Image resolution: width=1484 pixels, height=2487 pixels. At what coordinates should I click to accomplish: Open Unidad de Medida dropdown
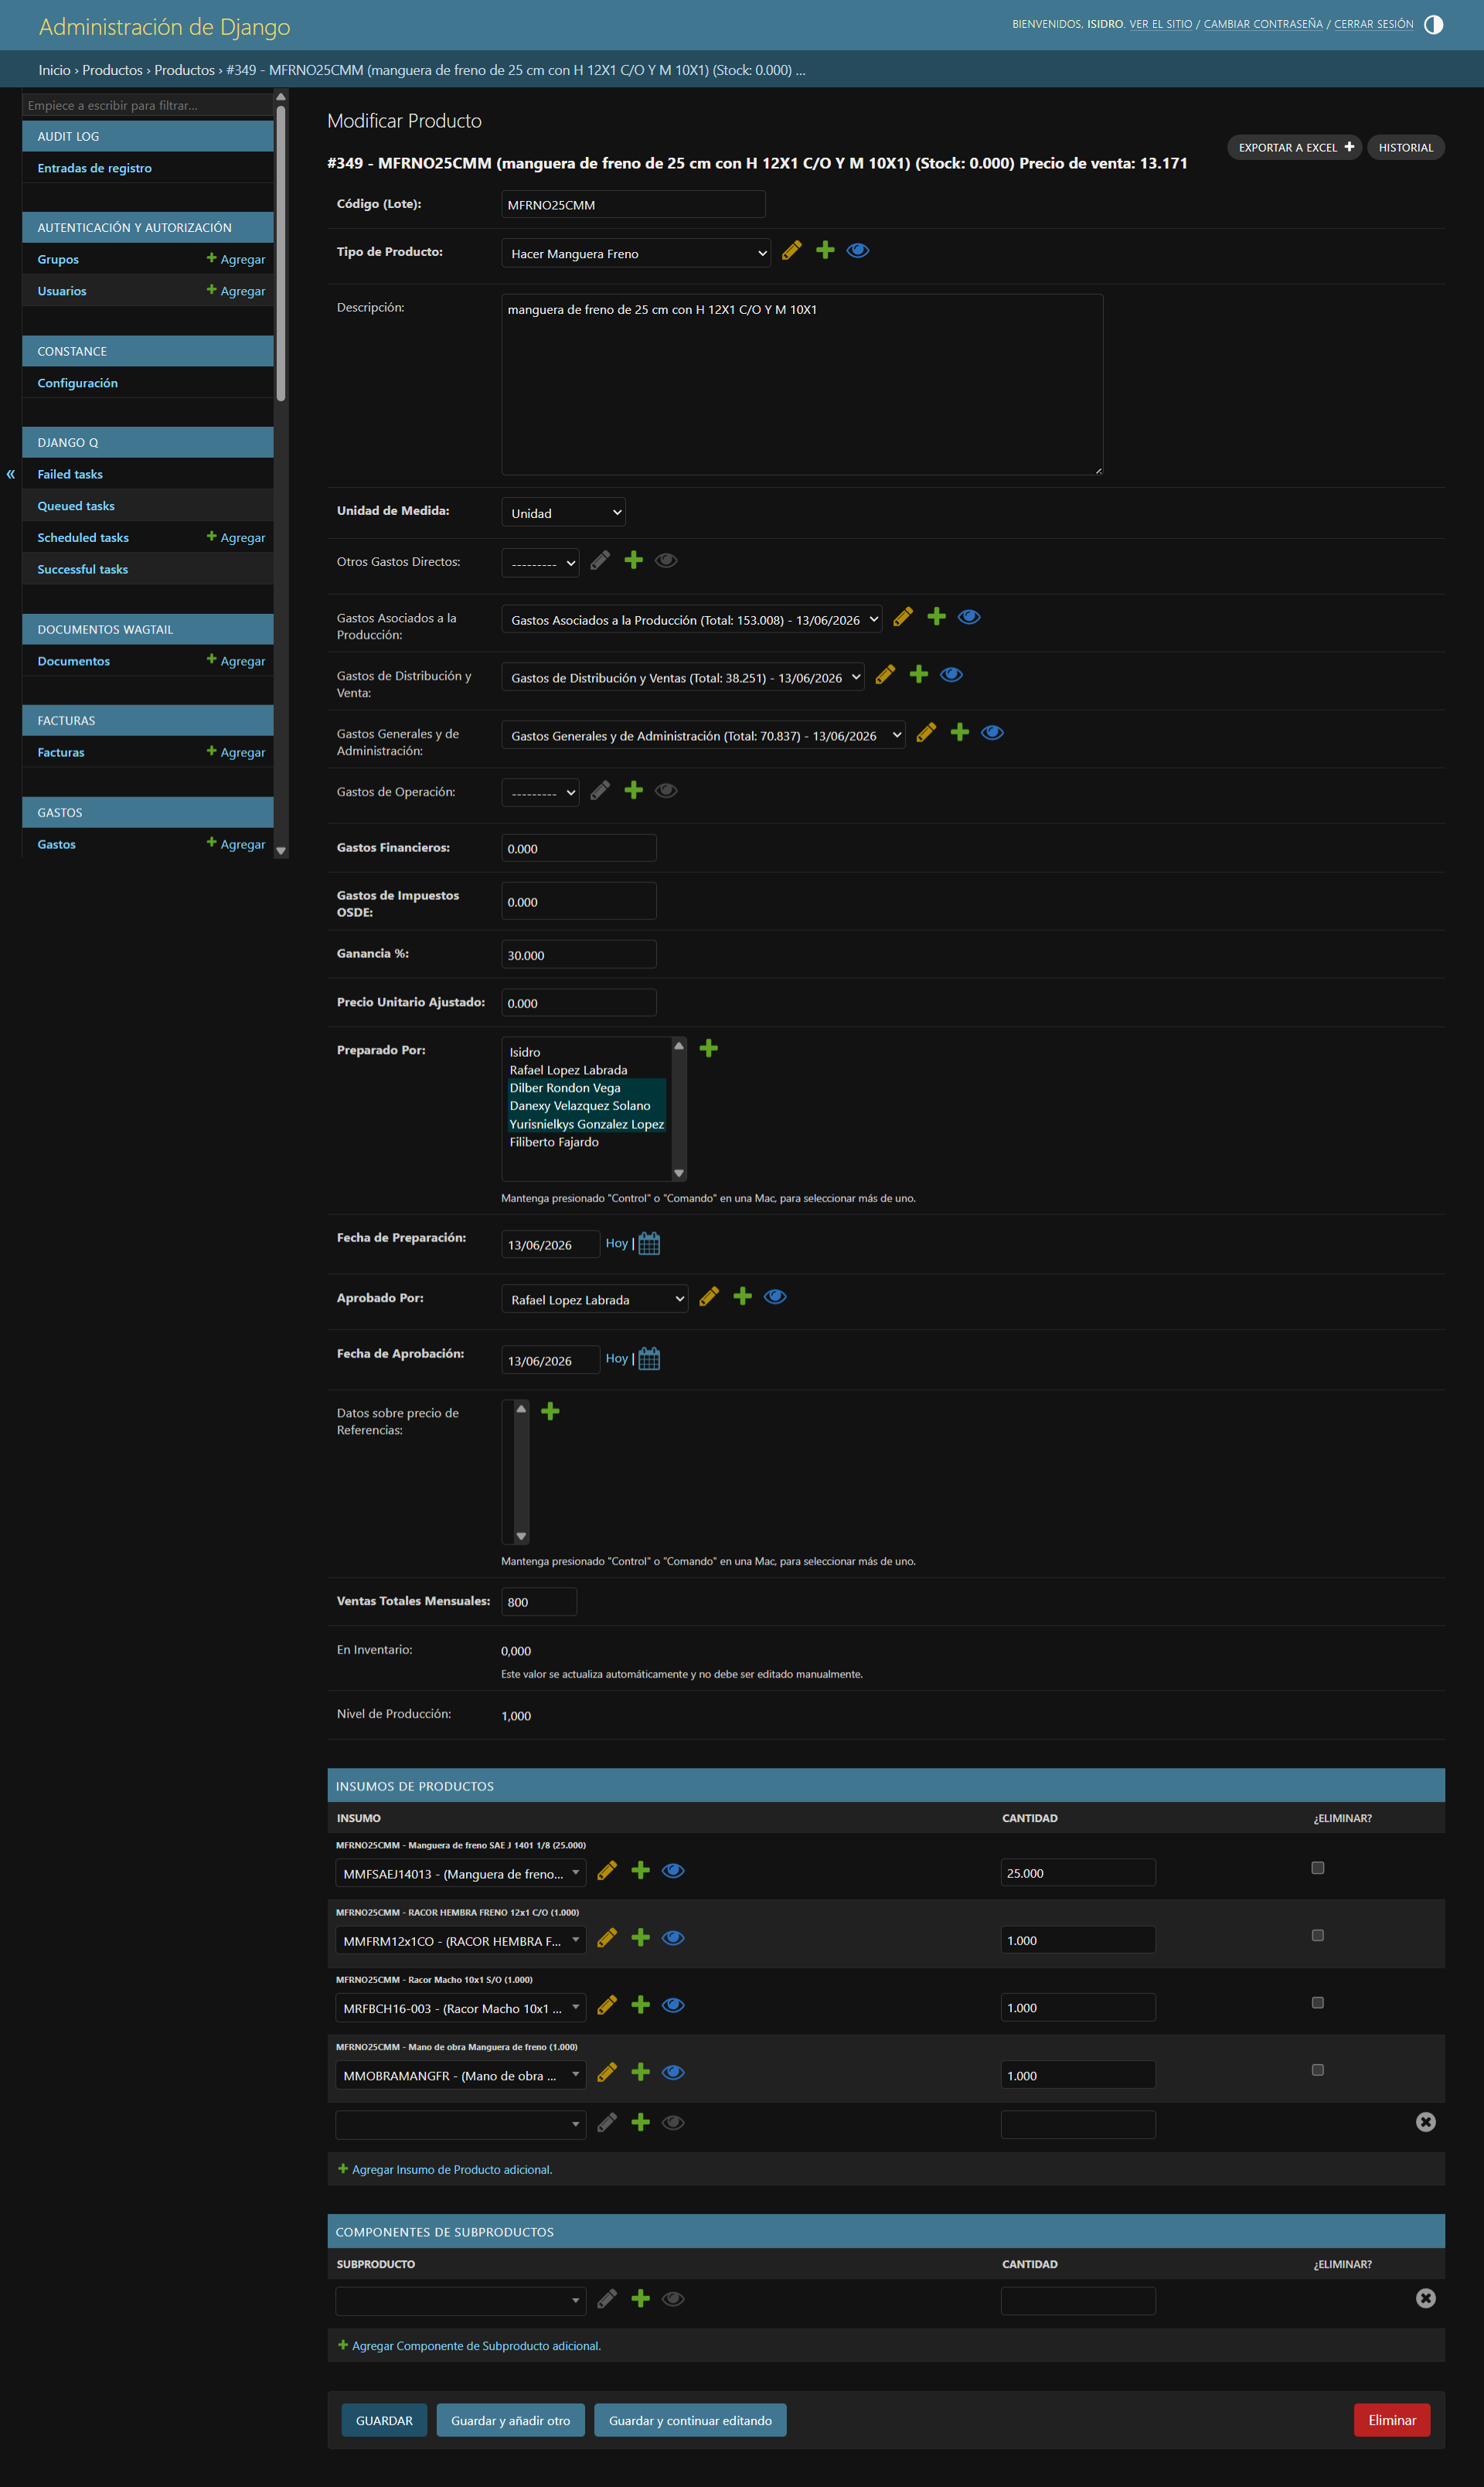click(564, 512)
